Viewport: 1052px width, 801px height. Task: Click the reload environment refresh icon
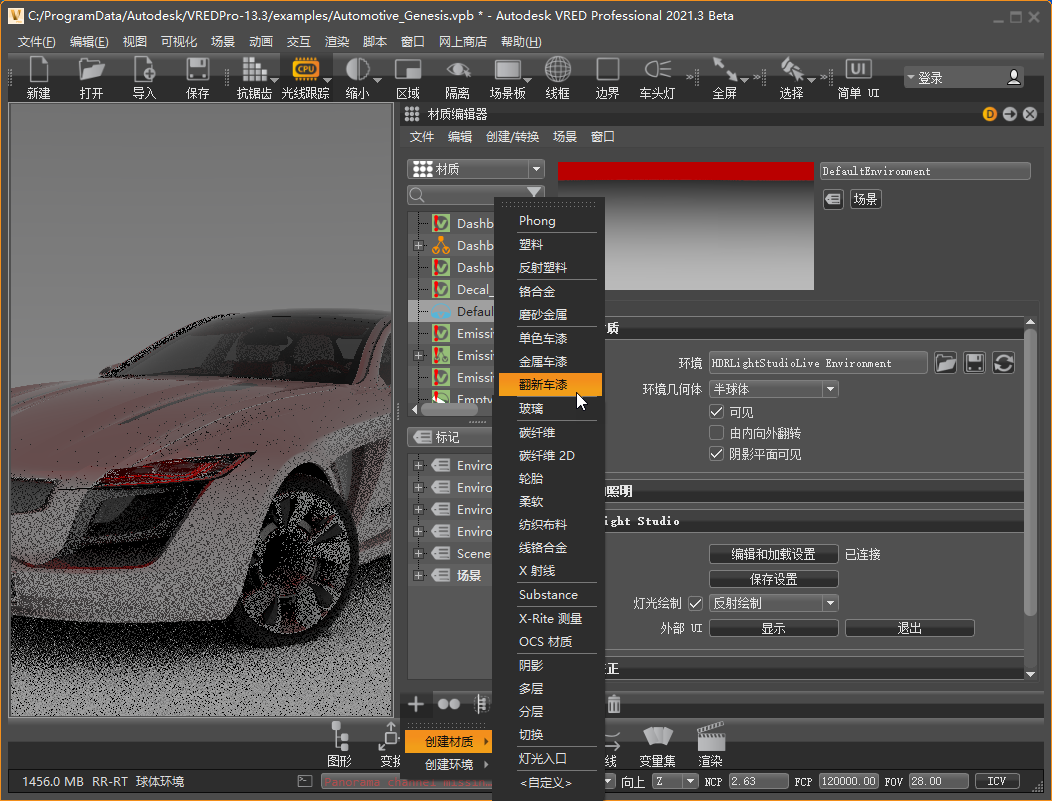(x=1003, y=363)
